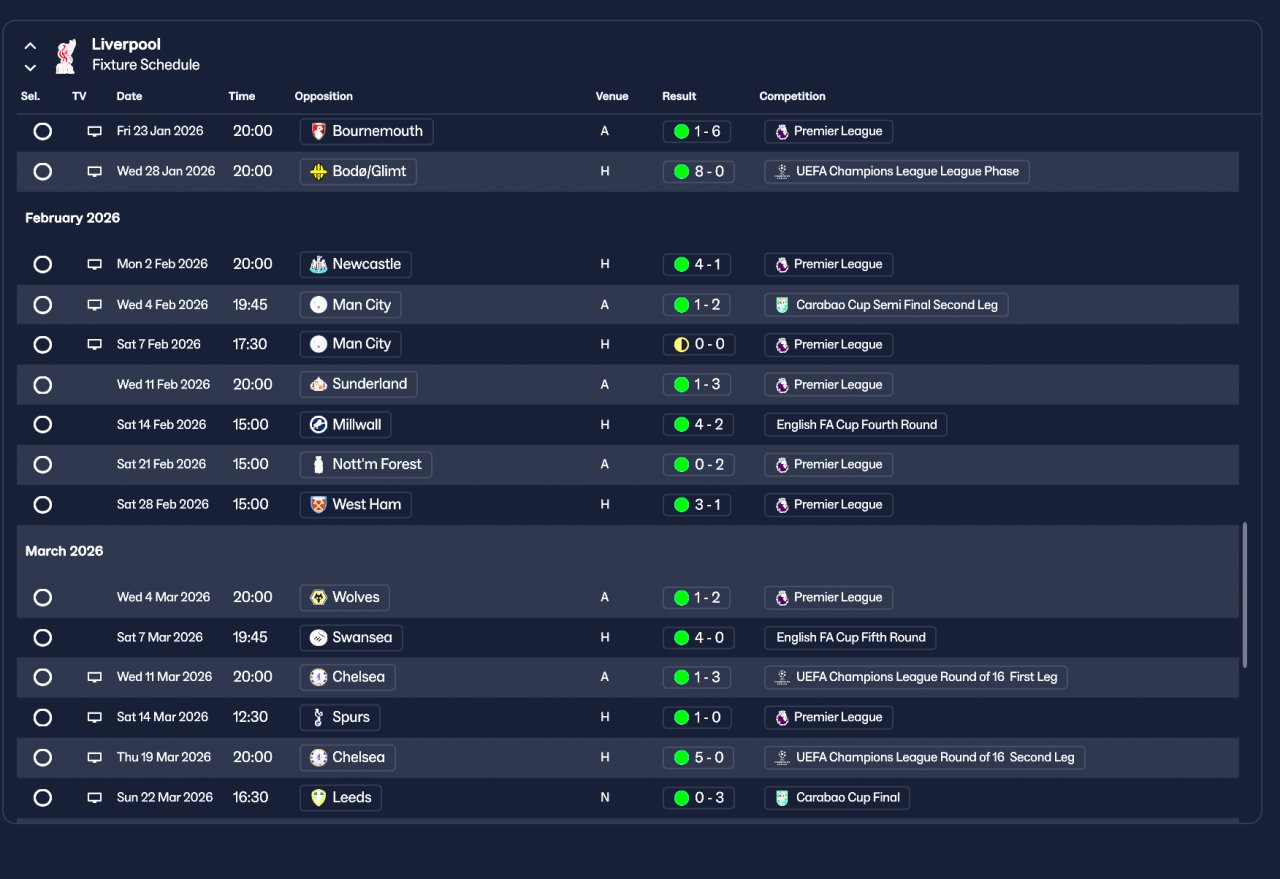This screenshot has height=879, width=1280.
Task: Open the English FA Cup Fourth Round link
Action: 856,425
